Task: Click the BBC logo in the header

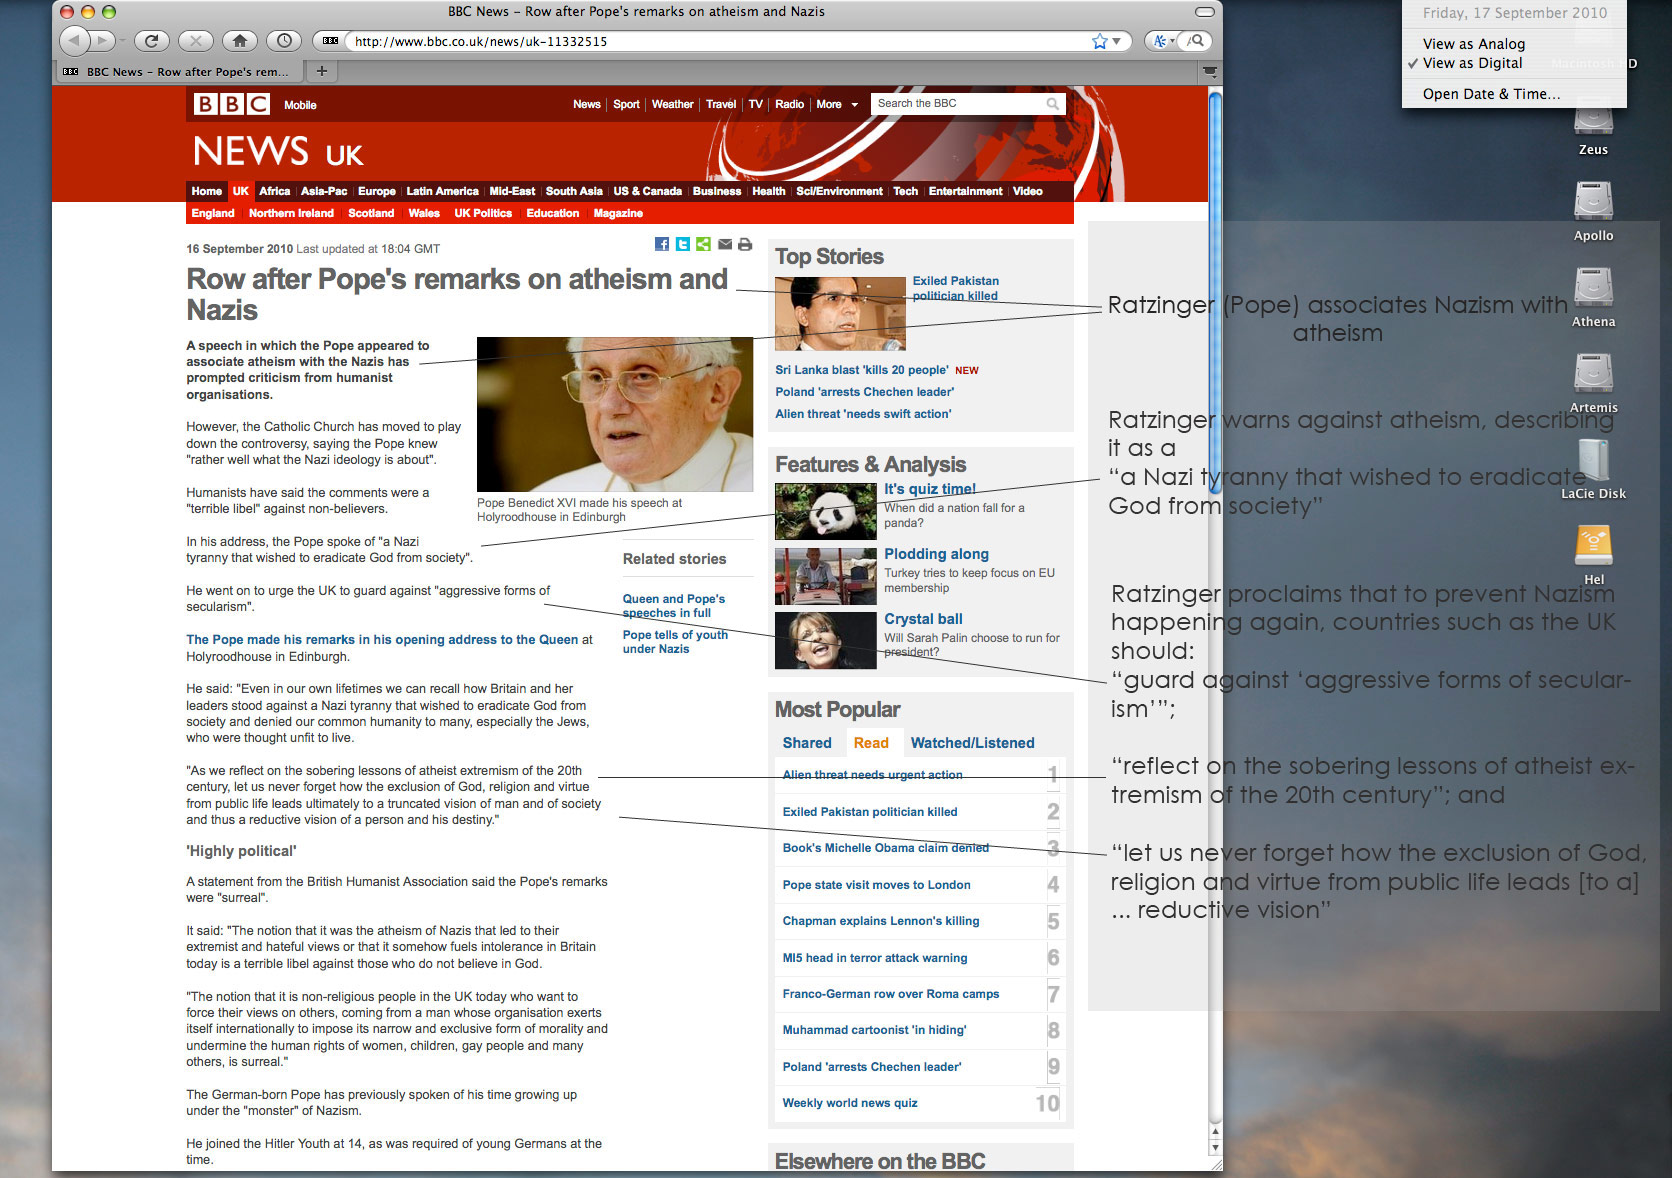Action: (x=231, y=104)
